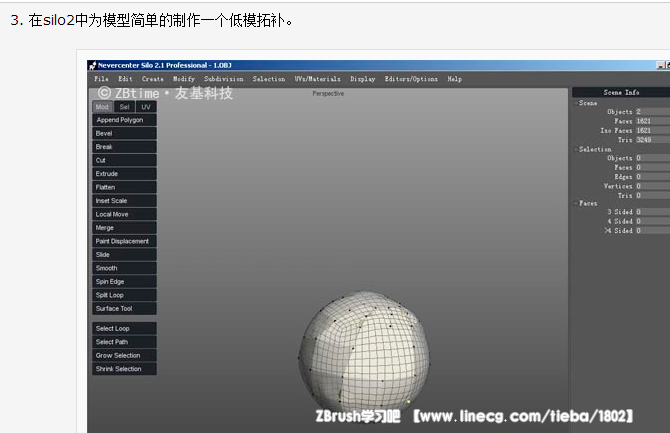Click the Grow Selection button
The height and width of the screenshot is (433, 670).
coord(124,355)
